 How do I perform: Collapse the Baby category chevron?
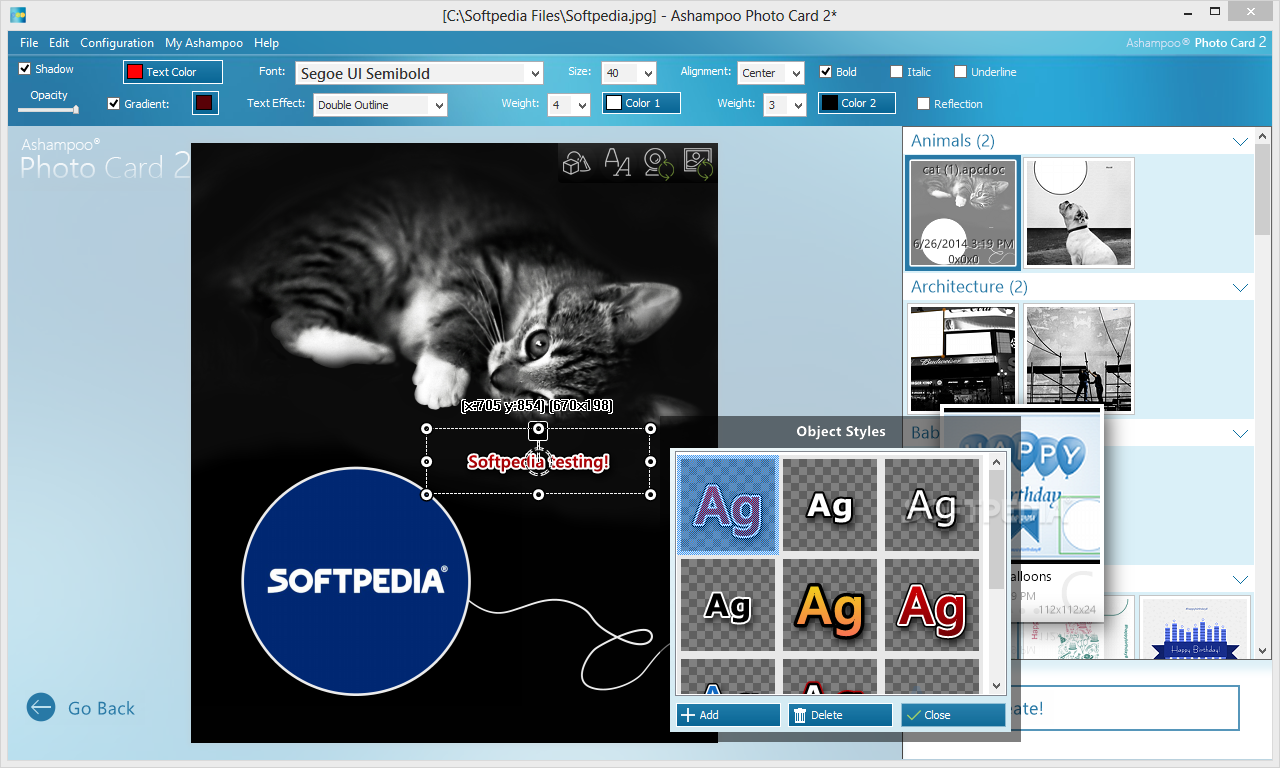pyautogui.click(x=1241, y=434)
